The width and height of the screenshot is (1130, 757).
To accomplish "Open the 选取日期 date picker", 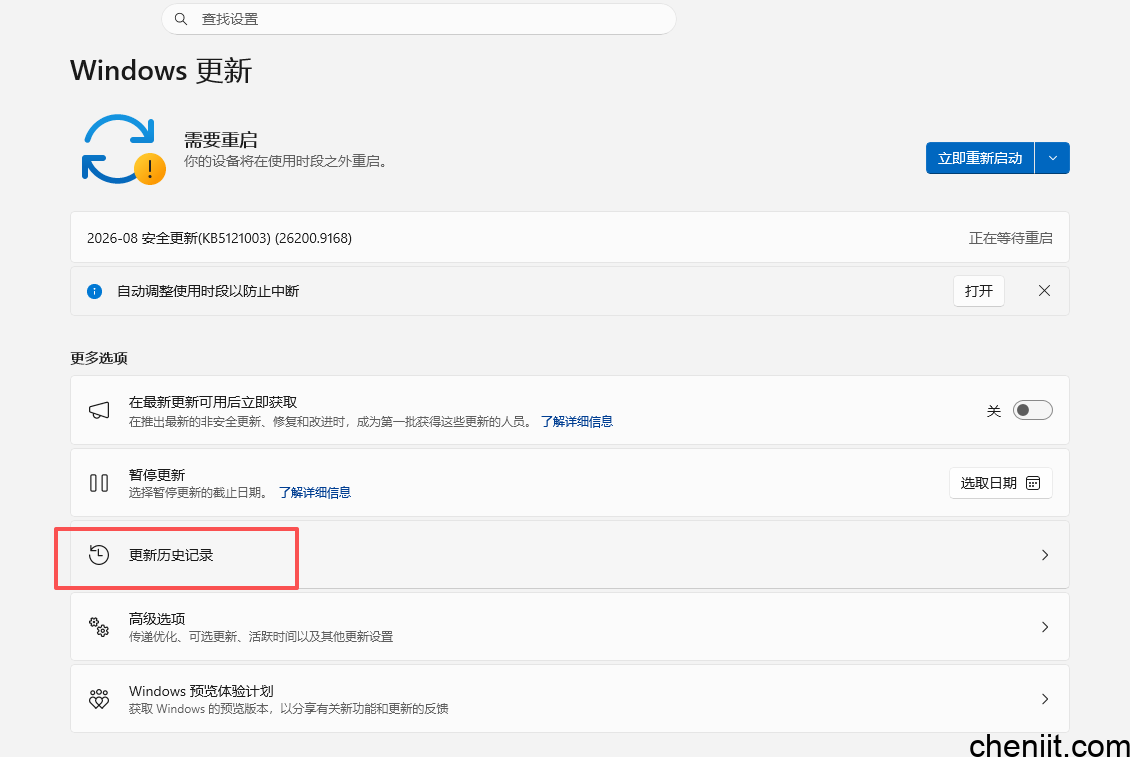I will point(1000,483).
